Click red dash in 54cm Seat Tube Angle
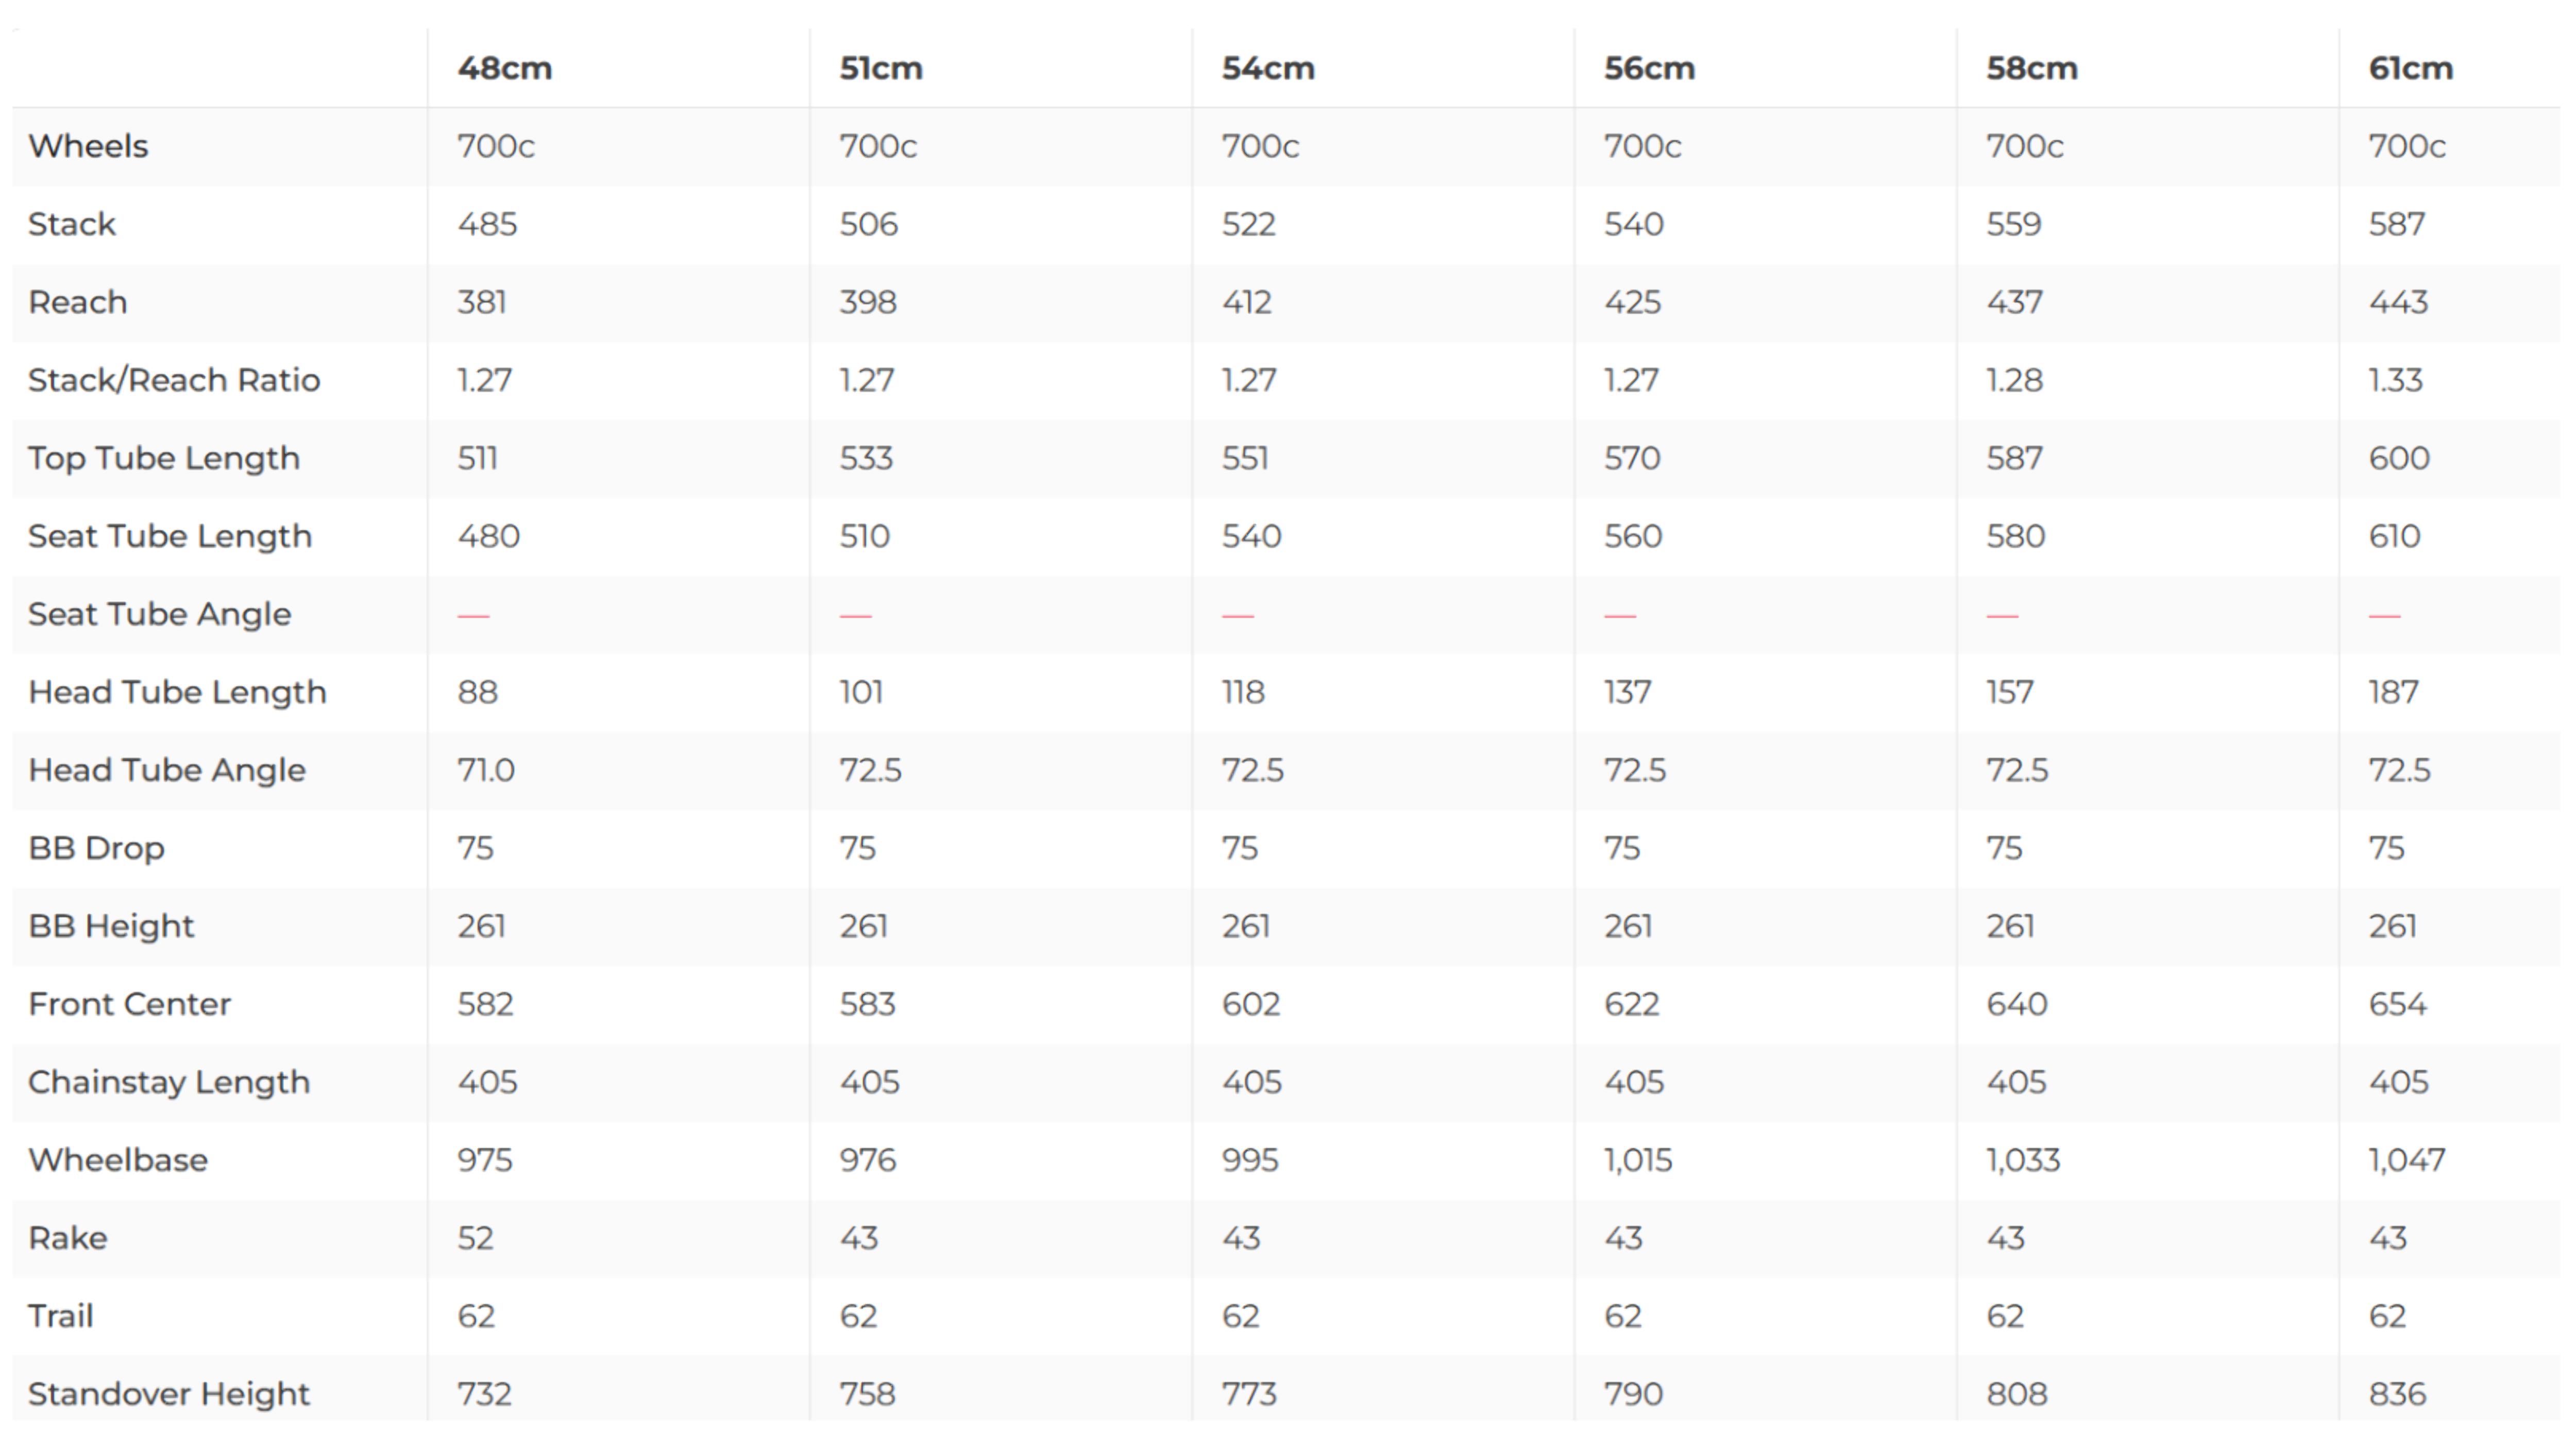 pos(1238,616)
